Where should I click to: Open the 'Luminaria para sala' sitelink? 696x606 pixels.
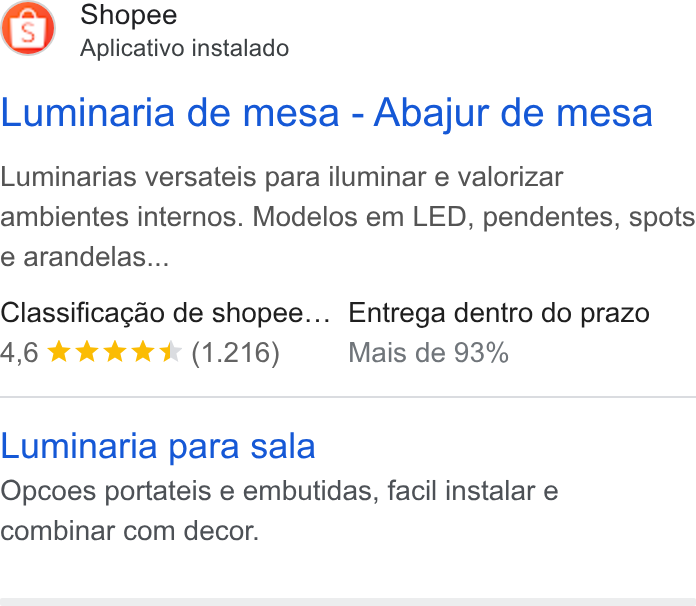pos(158,446)
